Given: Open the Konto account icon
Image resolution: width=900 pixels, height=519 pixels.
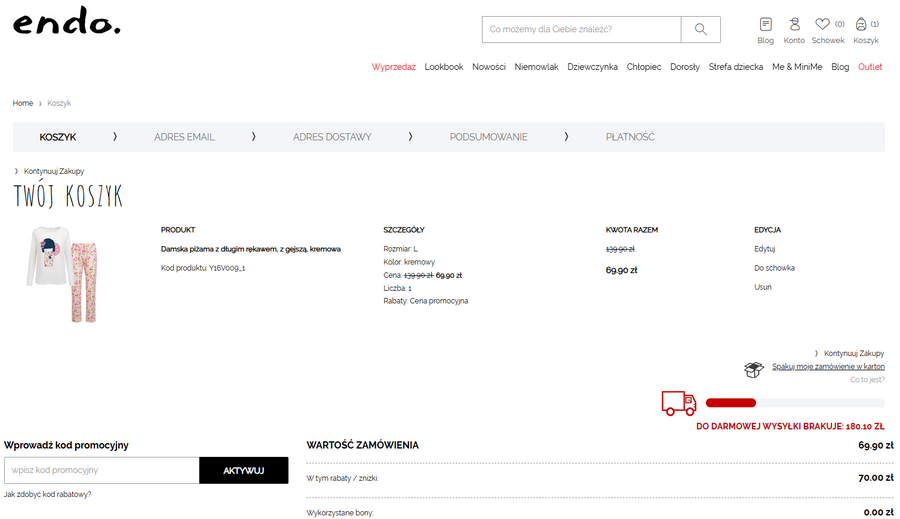Looking at the screenshot, I should 794,25.
